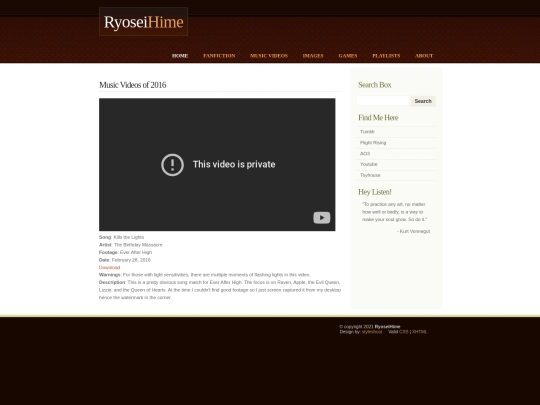Open the About page

(424, 56)
